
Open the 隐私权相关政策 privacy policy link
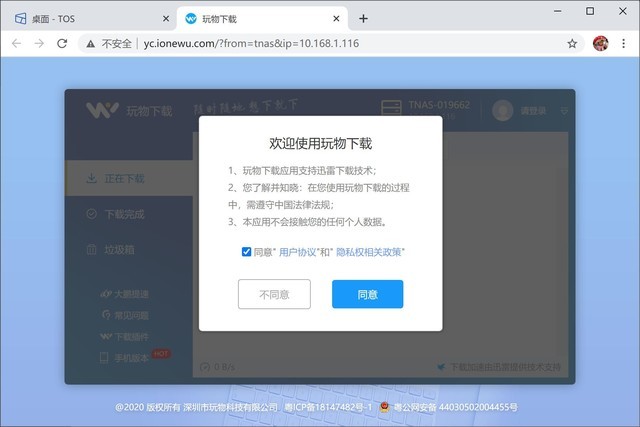coord(369,252)
